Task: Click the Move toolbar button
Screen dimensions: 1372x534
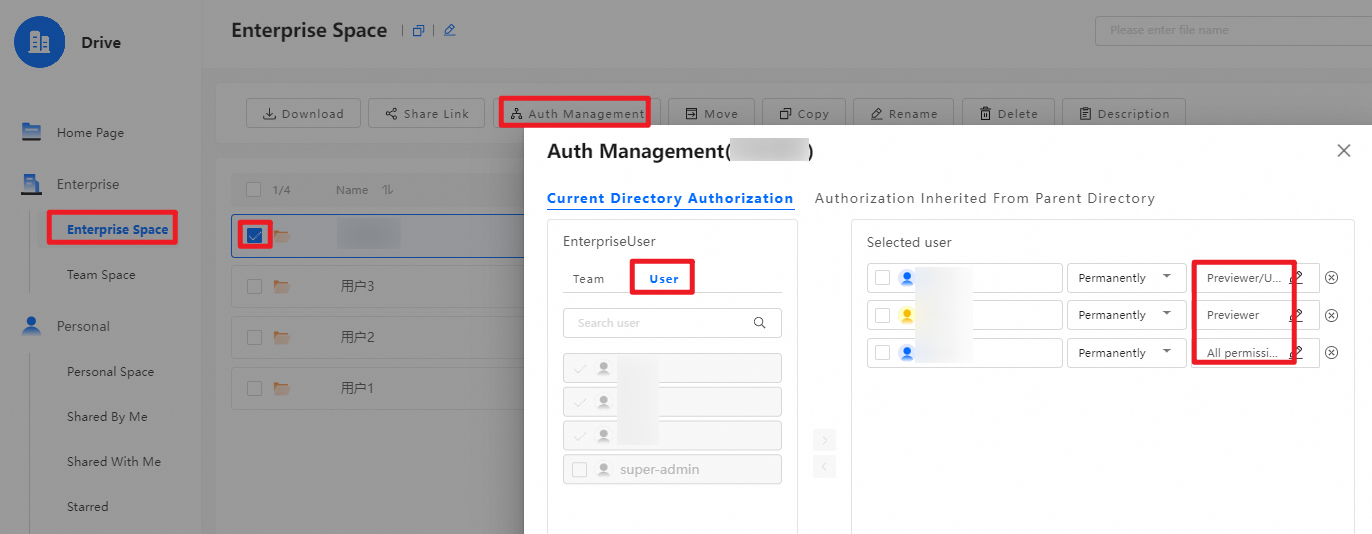Action: [711, 114]
